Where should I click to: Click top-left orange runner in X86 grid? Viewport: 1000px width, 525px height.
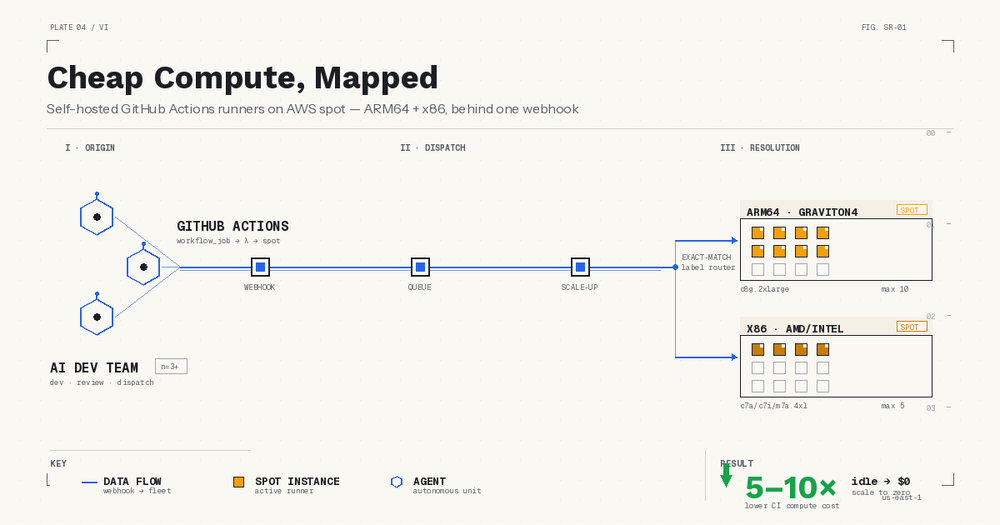pos(758,350)
